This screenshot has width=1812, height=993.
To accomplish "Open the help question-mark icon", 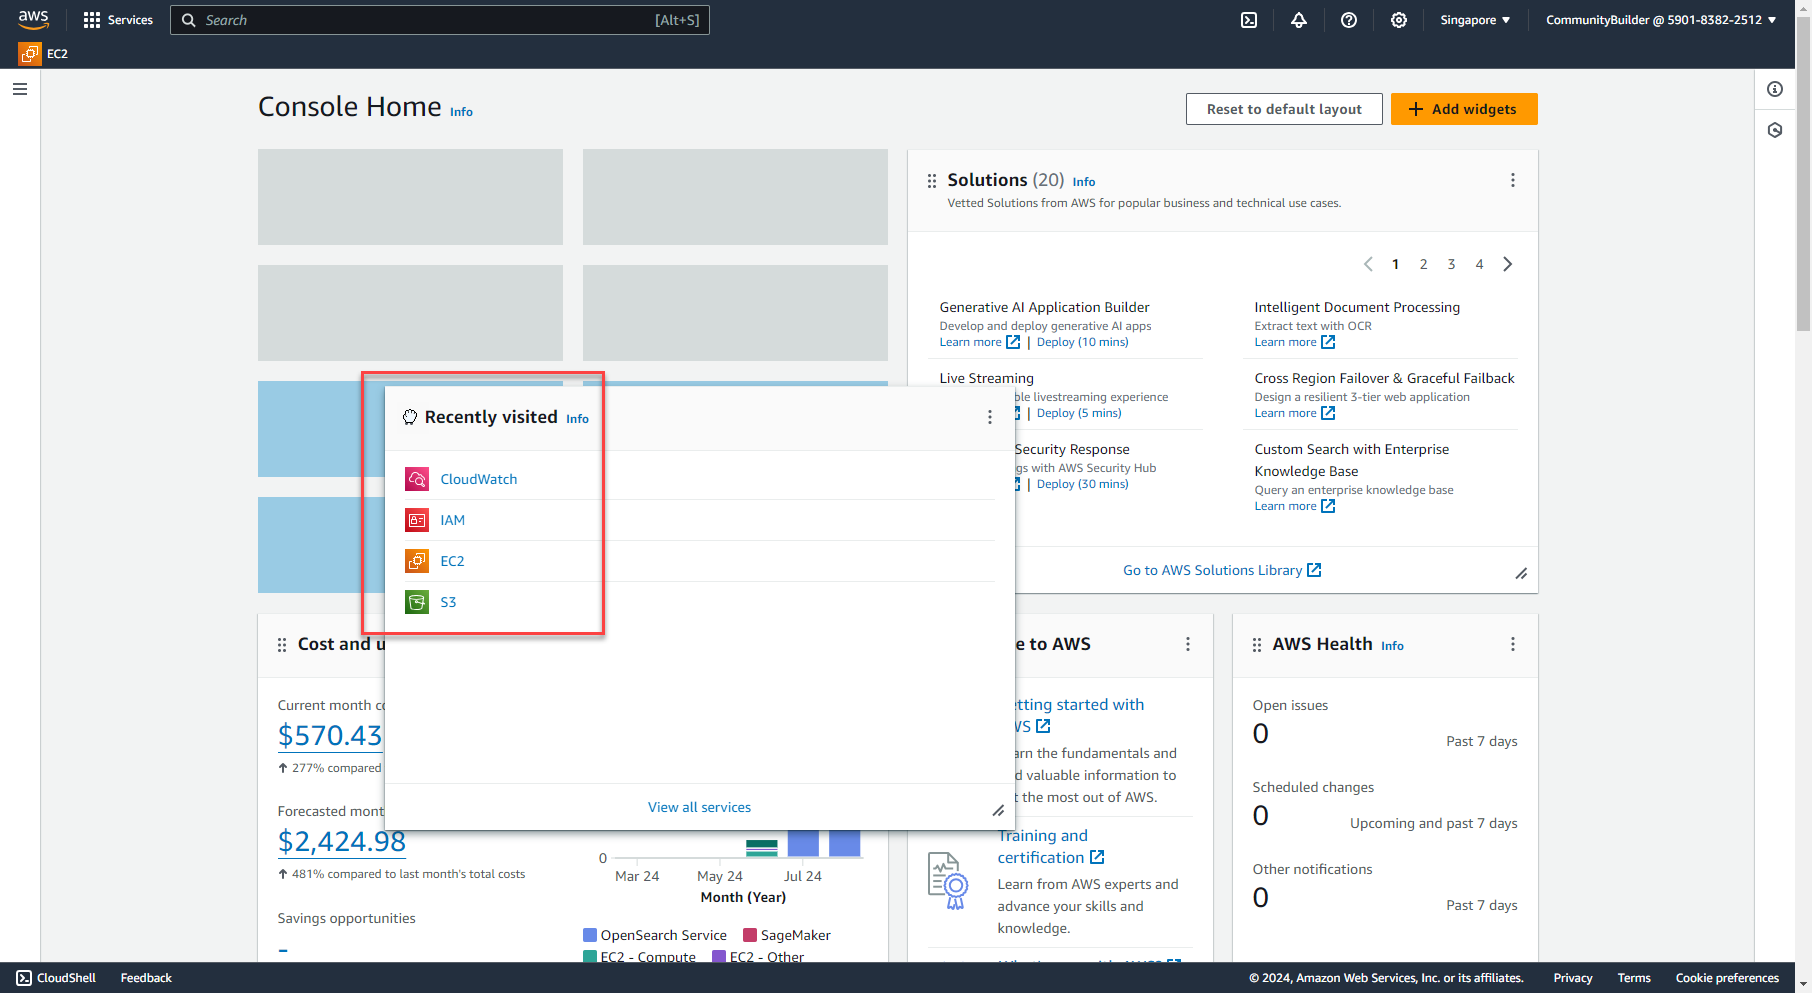I will pyautogui.click(x=1348, y=19).
